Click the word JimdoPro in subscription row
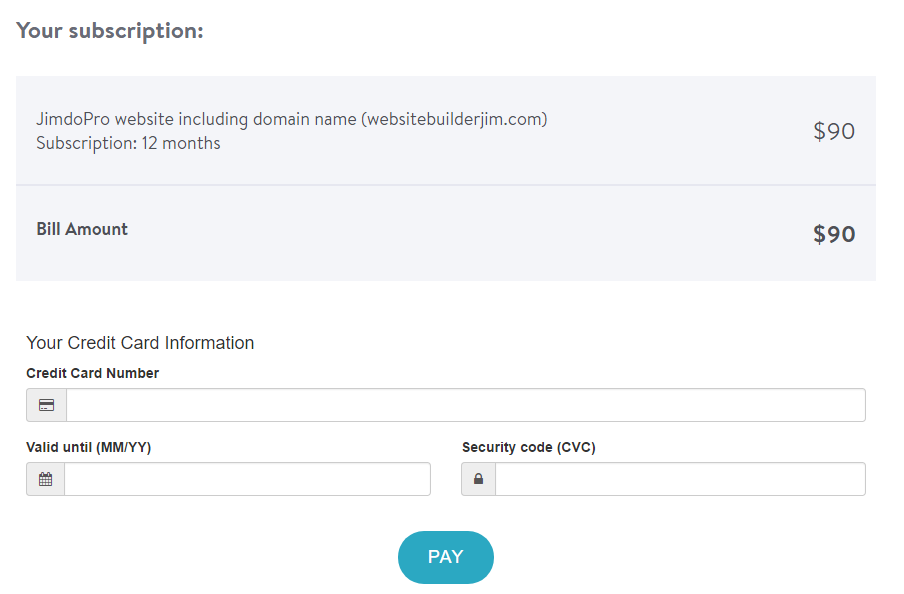 click(73, 119)
